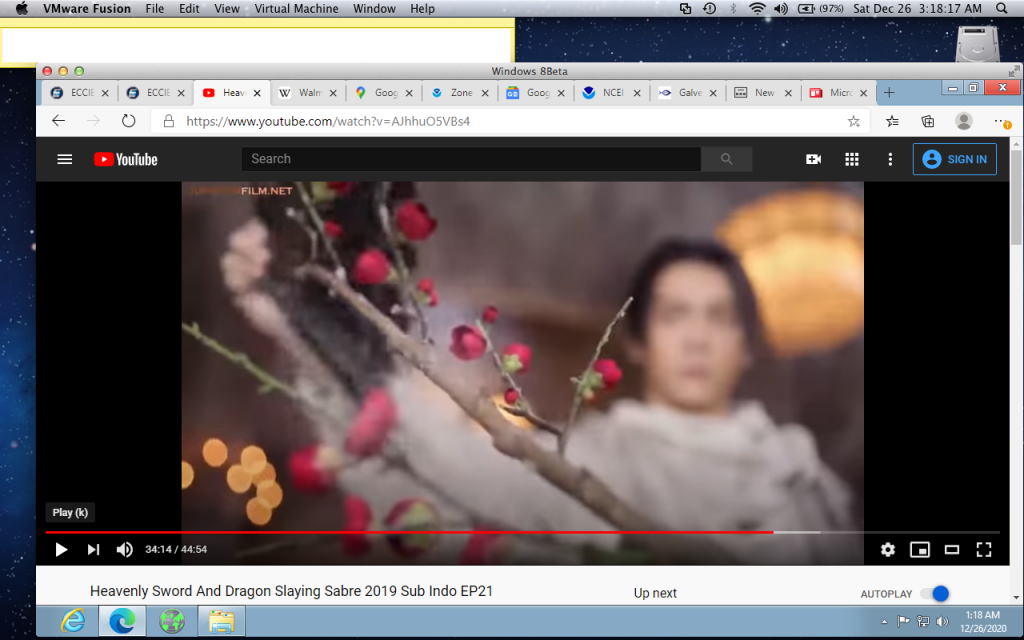
Task: Open YouTube settings three-dot menu
Action: [x=889, y=159]
